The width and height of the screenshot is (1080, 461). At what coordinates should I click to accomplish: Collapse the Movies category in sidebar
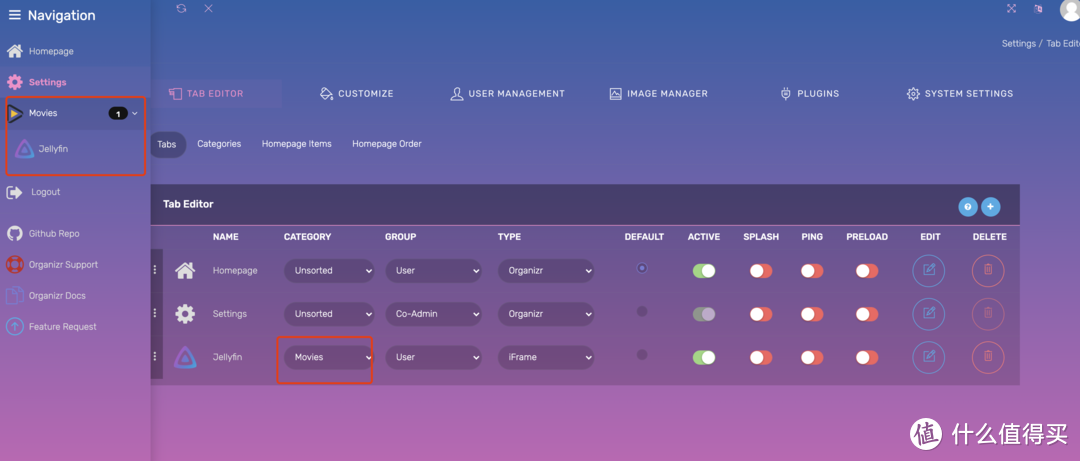[x=135, y=114]
